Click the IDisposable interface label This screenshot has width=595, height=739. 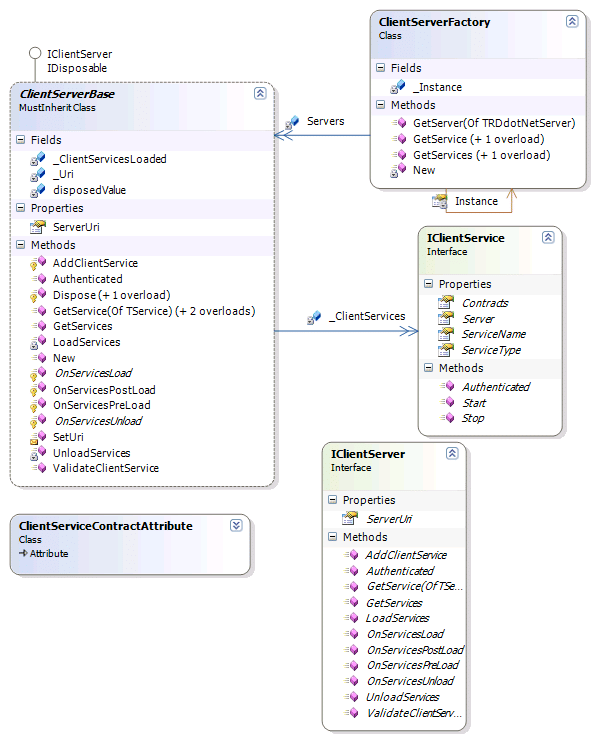pyautogui.click(x=77, y=68)
